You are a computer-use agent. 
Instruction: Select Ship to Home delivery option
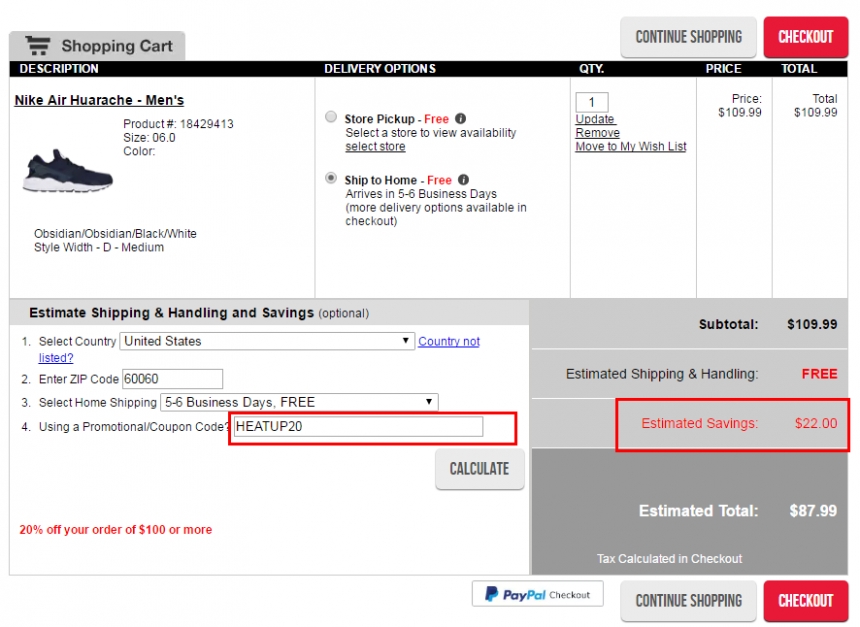(x=331, y=178)
